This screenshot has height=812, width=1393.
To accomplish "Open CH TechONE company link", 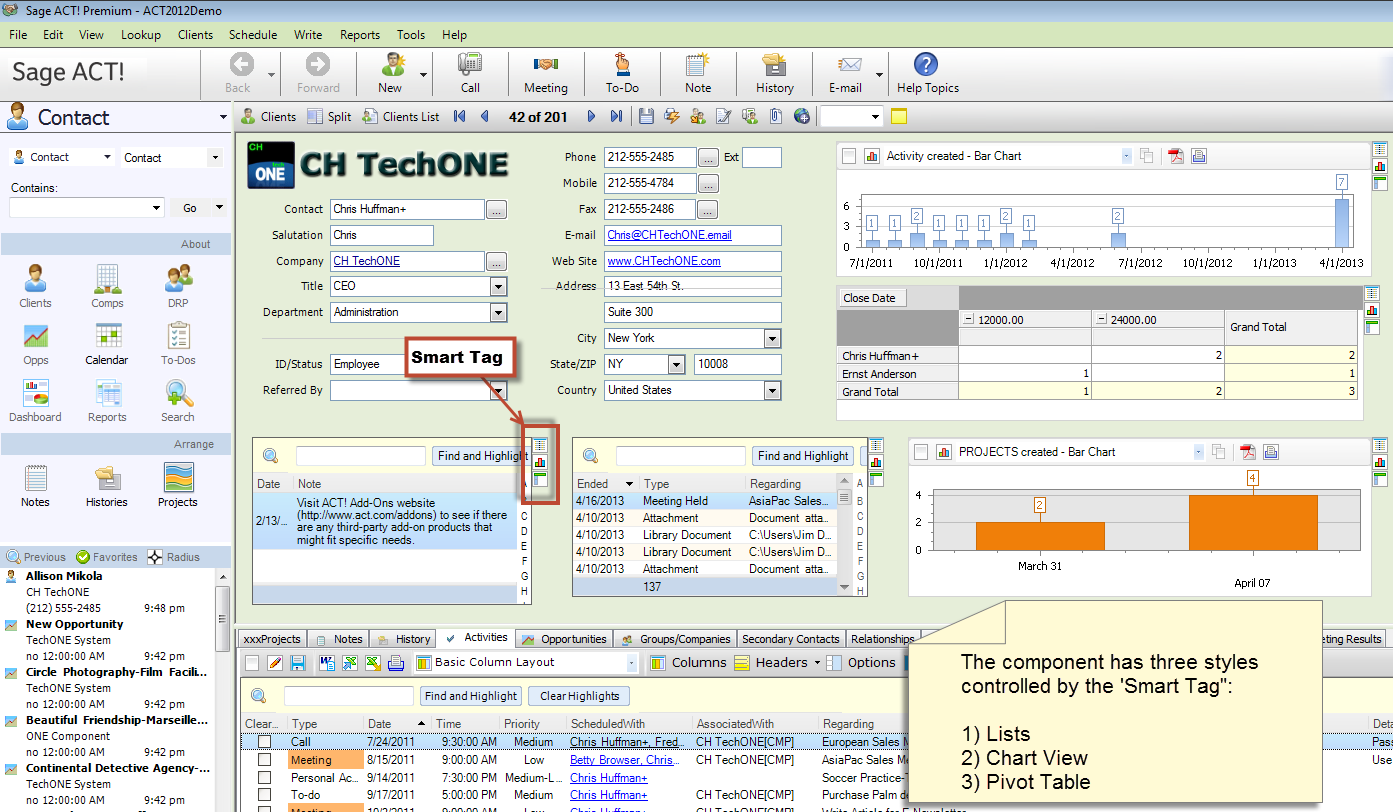I will [367, 261].
